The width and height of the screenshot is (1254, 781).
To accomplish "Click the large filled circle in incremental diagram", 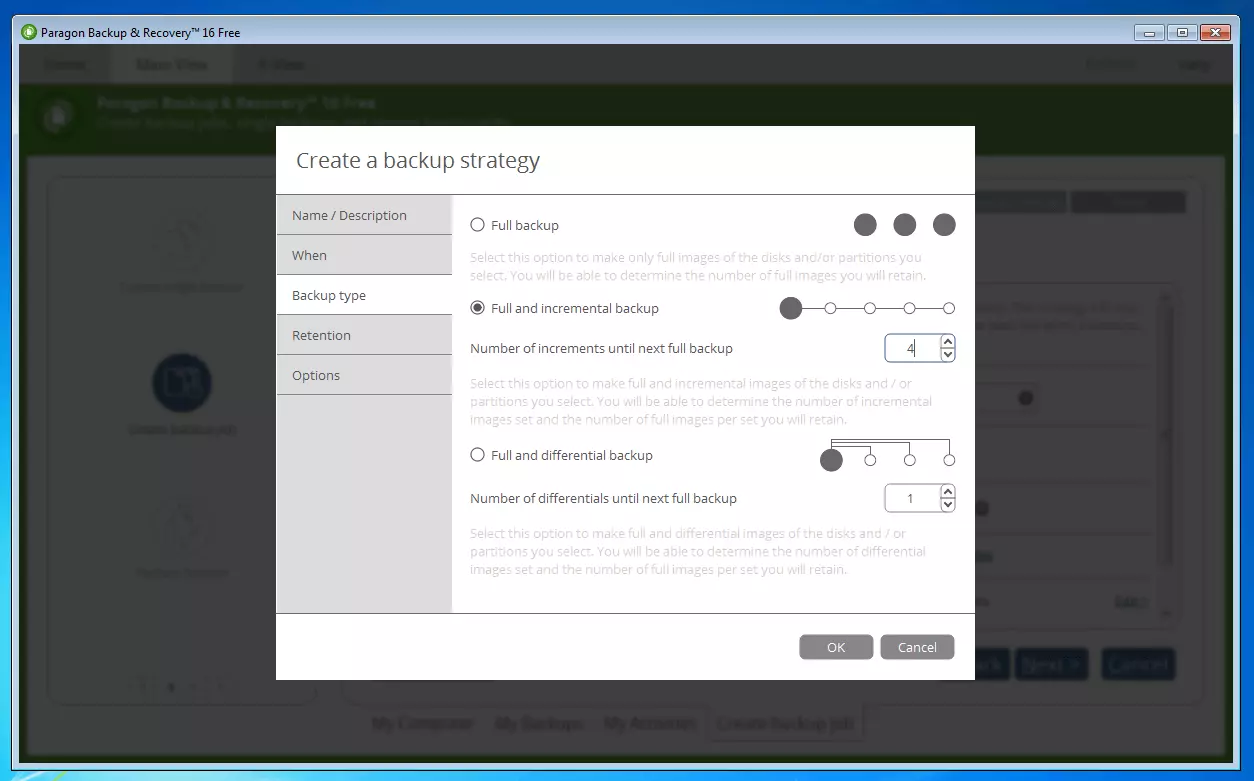I will click(791, 308).
